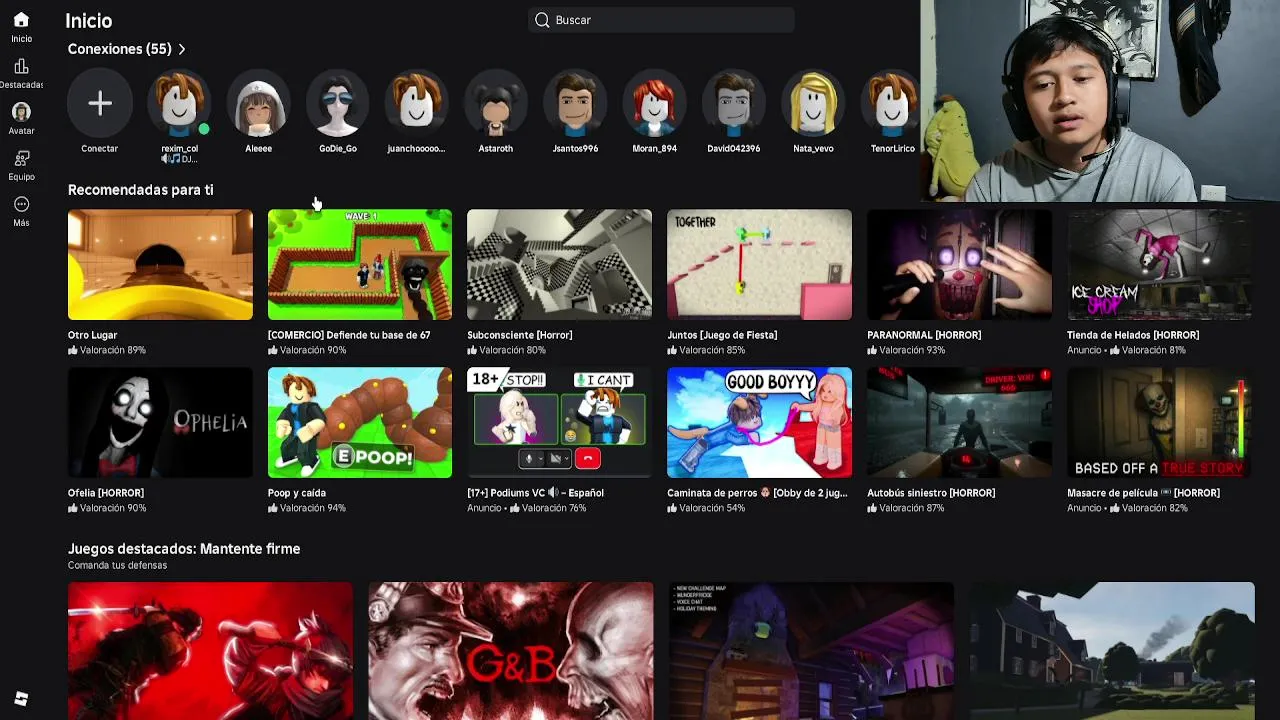Open Otro Lugar game thumbnail
The image size is (1280, 720).
[x=160, y=265]
